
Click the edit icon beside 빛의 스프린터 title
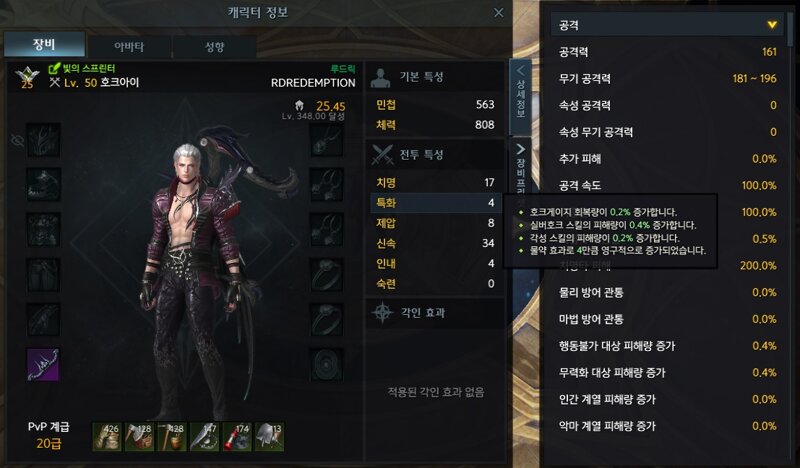point(54,68)
